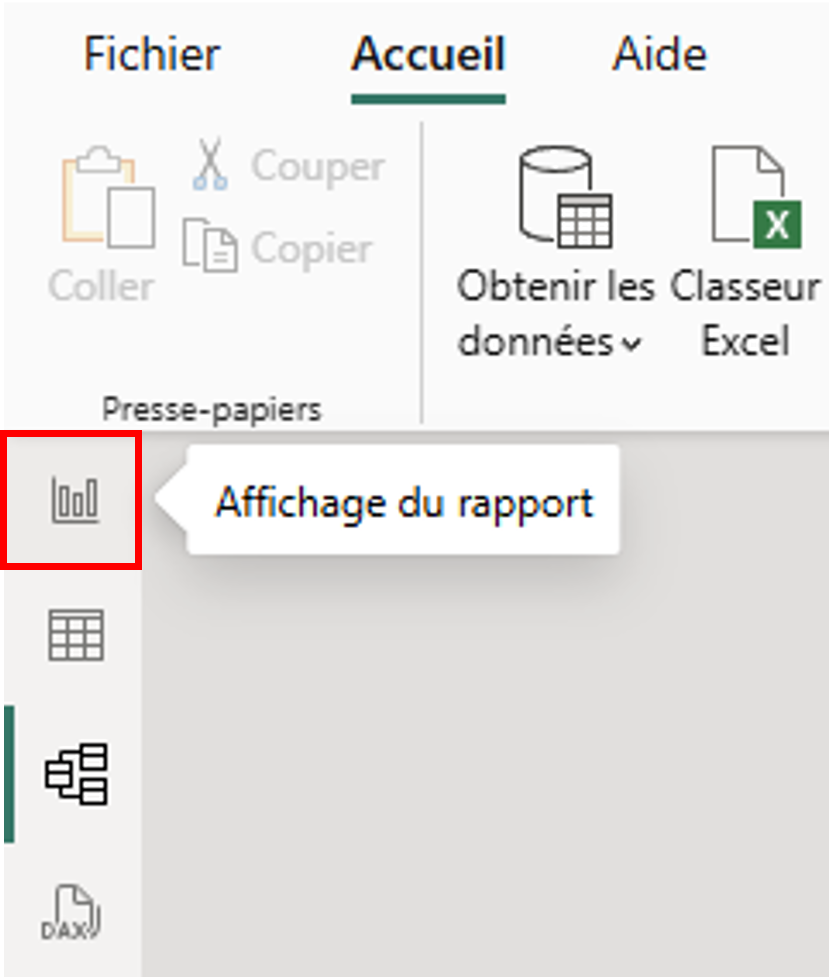Switch to the report view icon
829x977 pixels.
pos(74,500)
